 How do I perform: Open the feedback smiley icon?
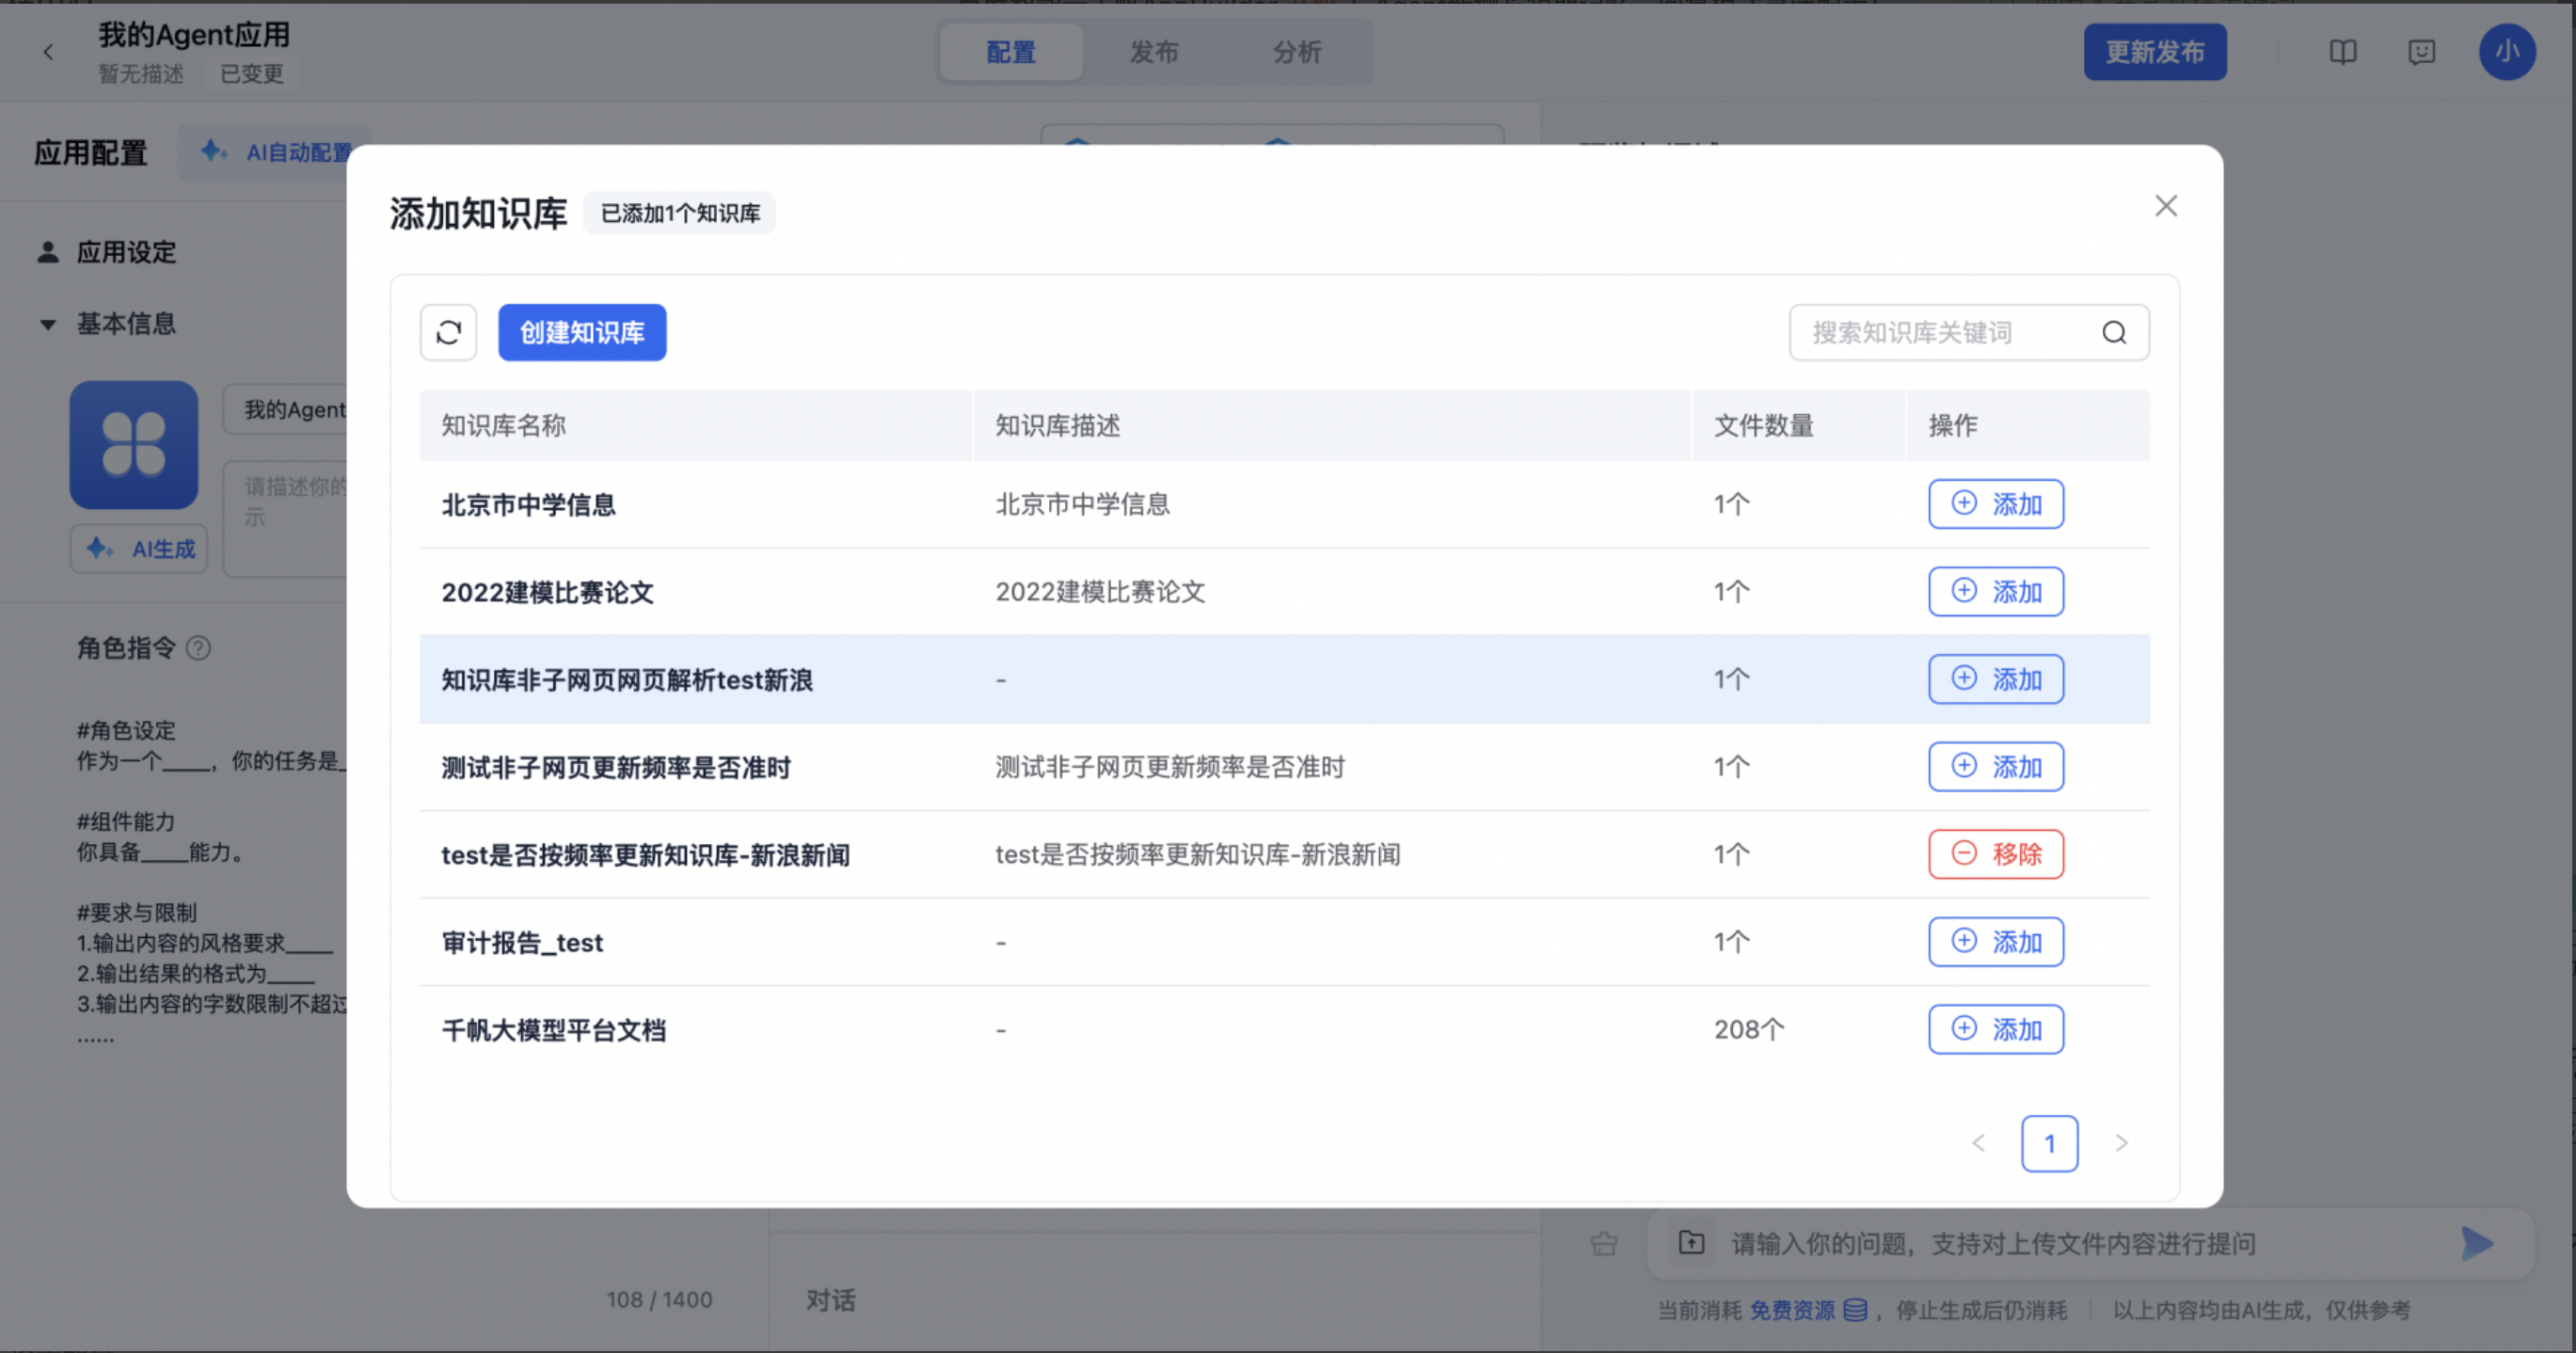click(2421, 52)
